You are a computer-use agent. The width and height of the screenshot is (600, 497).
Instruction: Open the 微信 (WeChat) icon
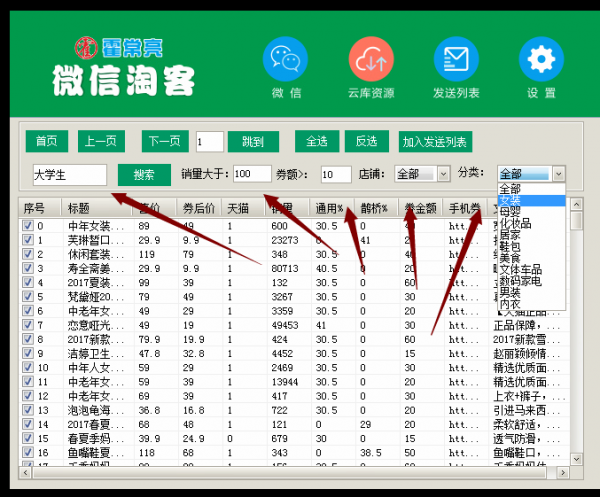pos(285,59)
